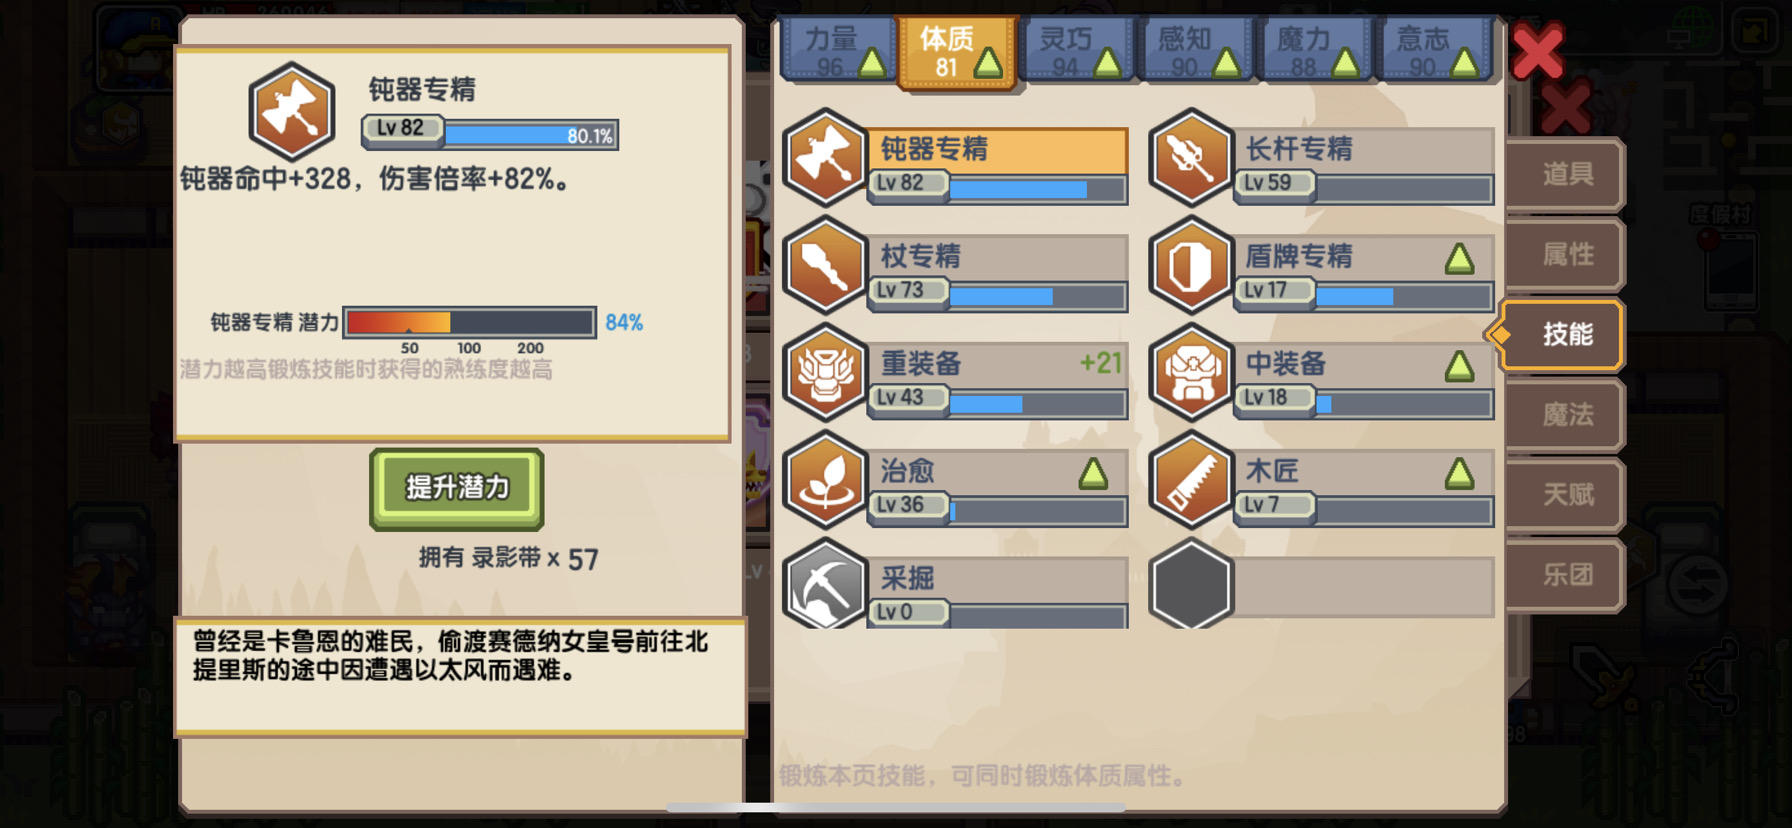The width and height of the screenshot is (1792, 828).
Task: Open the 重装备 heavy armor skill icon
Action: coord(824,373)
